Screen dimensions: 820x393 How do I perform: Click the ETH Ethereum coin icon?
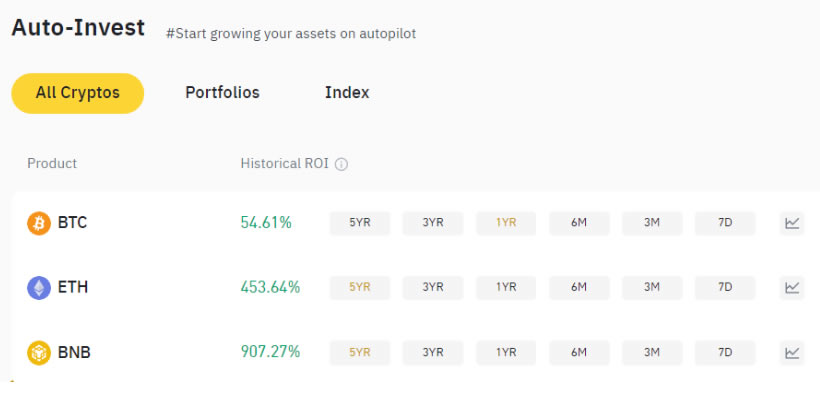point(39,288)
